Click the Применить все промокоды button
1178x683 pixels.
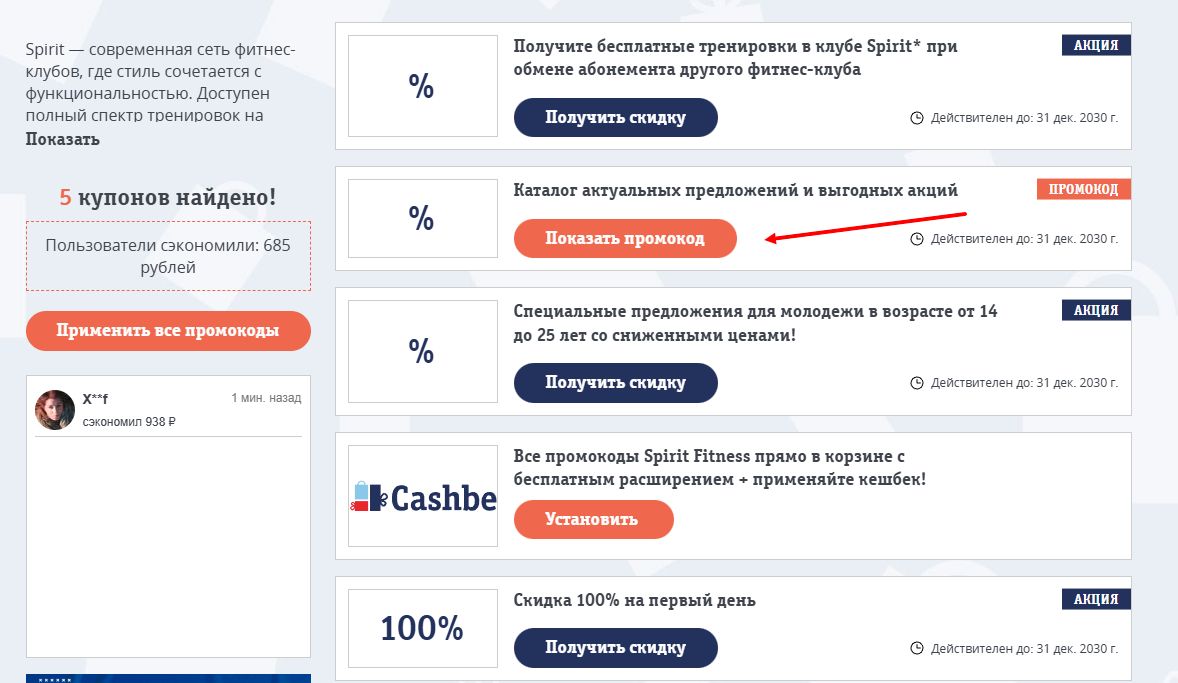167,330
